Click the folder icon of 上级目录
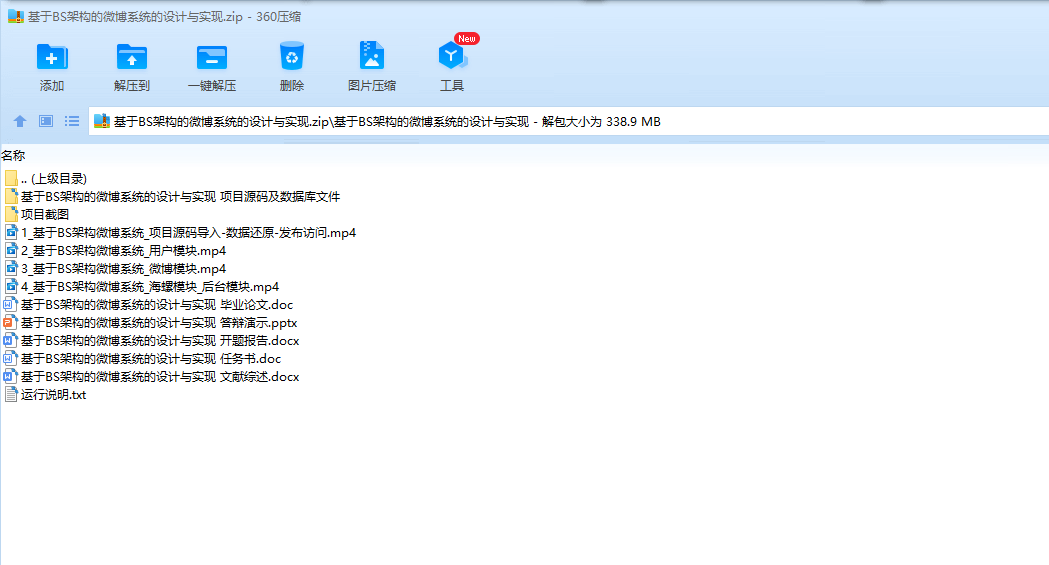 [x=11, y=178]
